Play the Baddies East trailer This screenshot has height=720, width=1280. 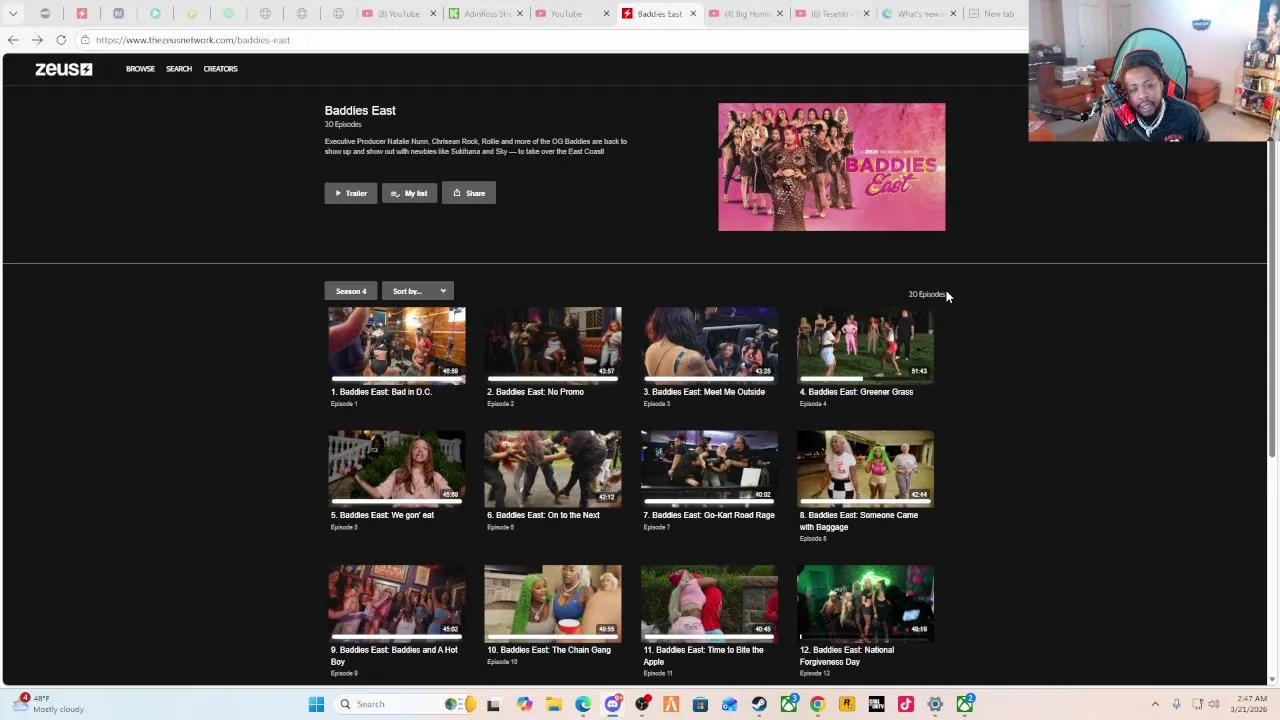coord(351,193)
